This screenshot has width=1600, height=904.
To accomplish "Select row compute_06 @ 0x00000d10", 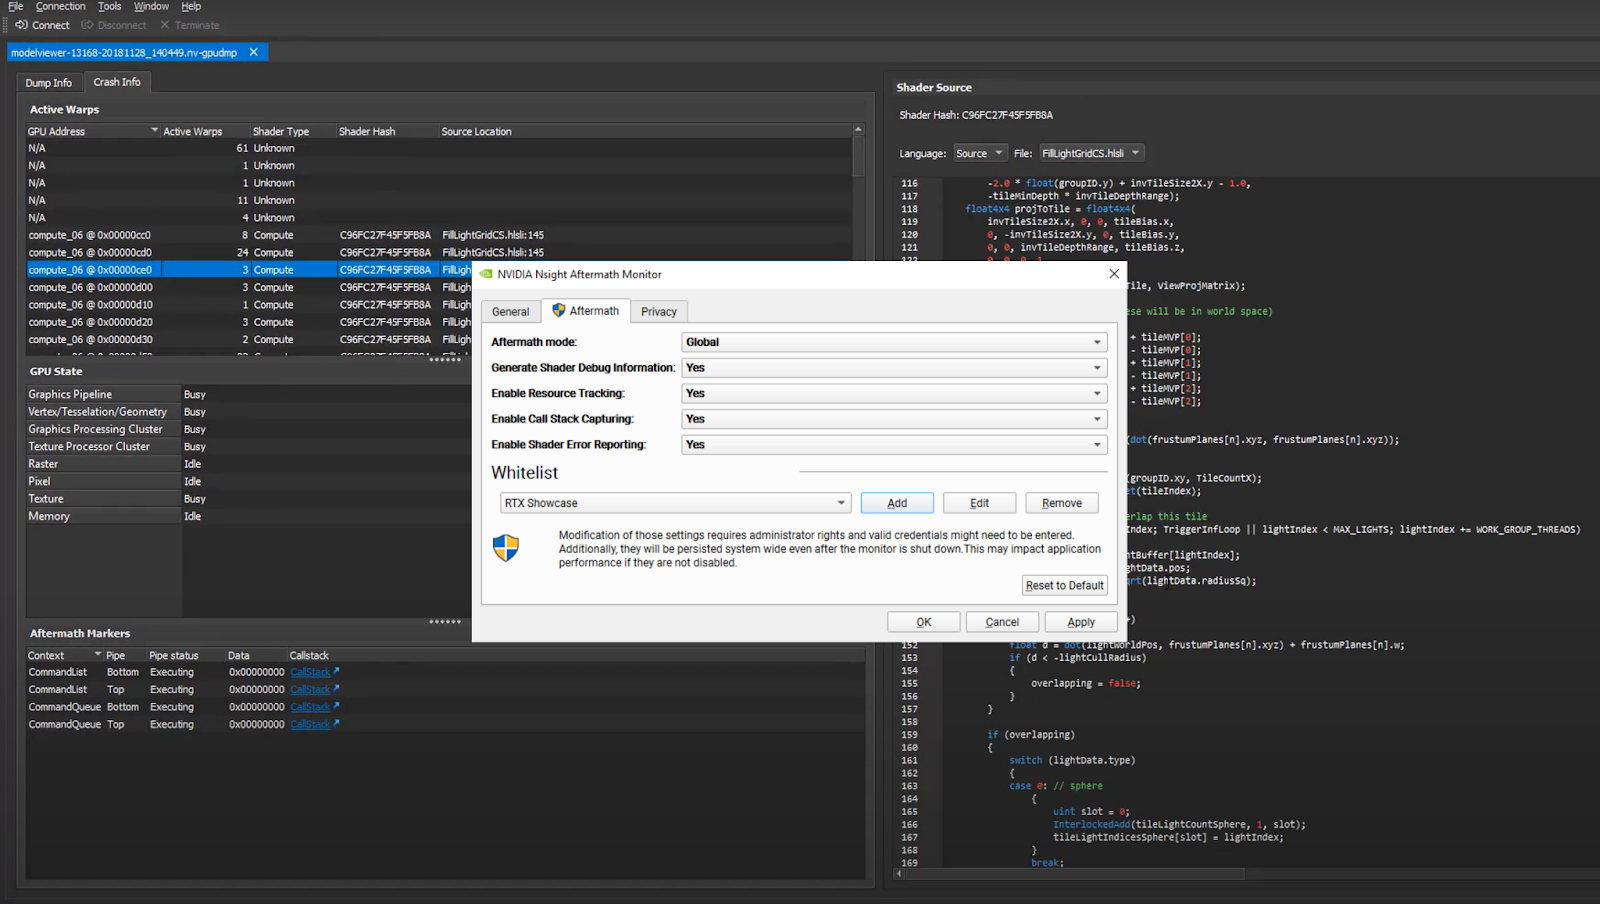I will pyautogui.click(x=249, y=305).
